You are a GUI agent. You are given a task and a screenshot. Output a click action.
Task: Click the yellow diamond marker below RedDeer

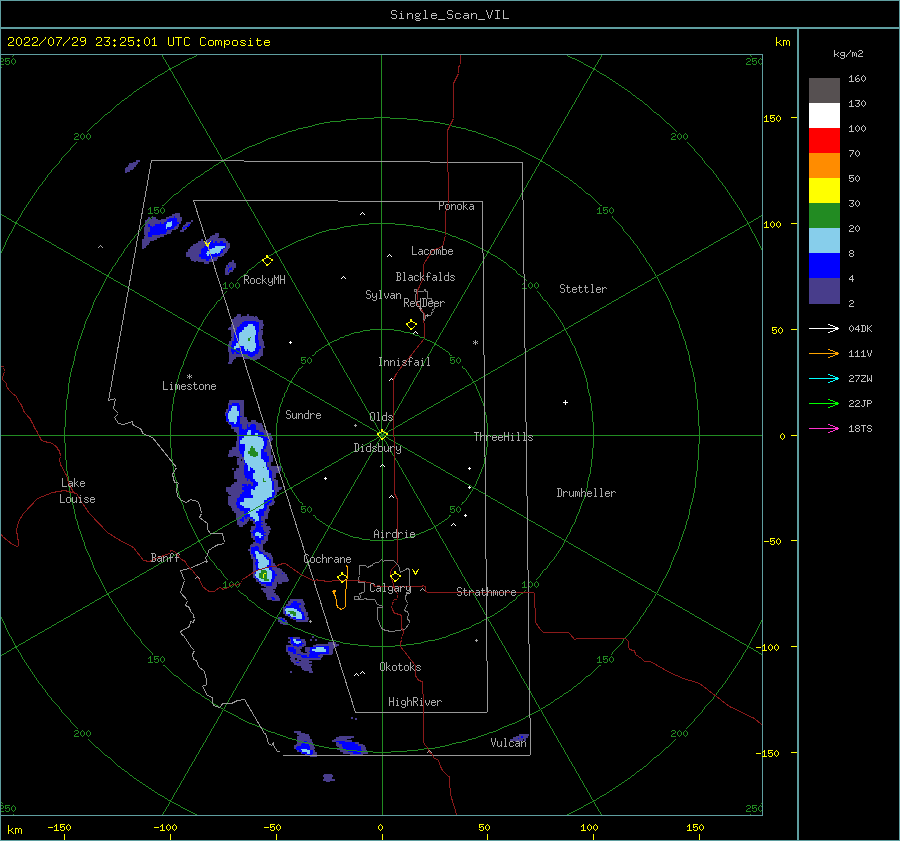[x=411, y=325]
